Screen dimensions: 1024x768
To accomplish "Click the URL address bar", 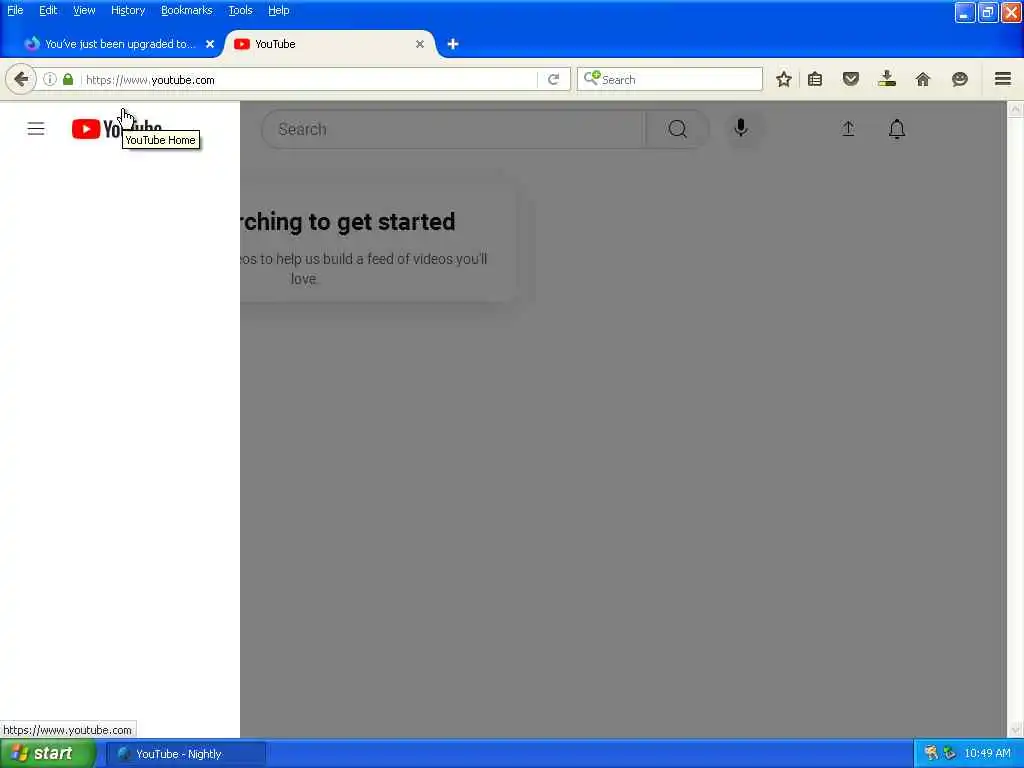I will (310, 80).
